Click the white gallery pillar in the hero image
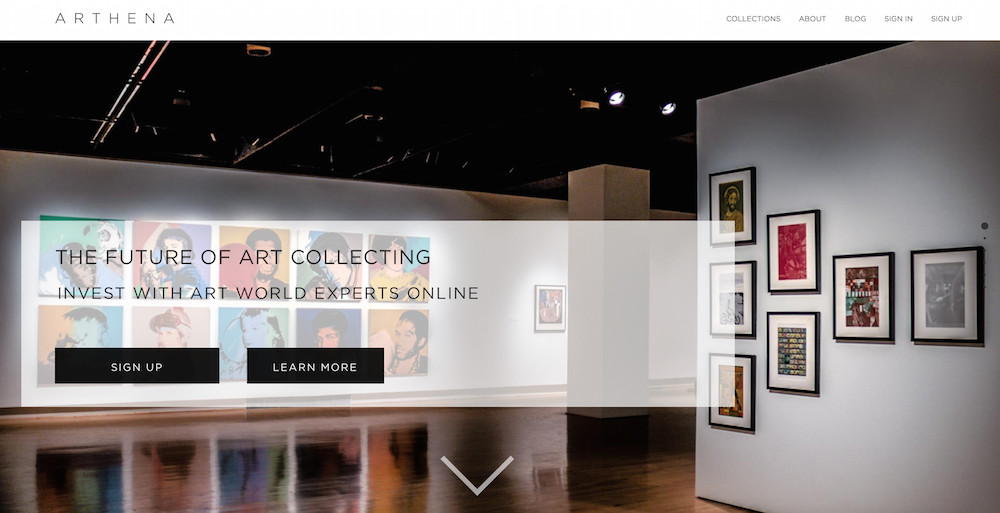This screenshot has height=513, width=1000. [x=608, y=291]
